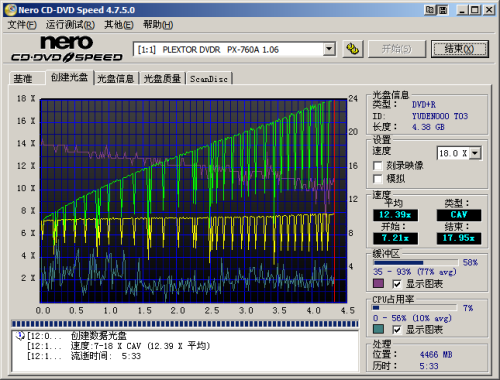Click the 开始(S) button

click(397, 49)
